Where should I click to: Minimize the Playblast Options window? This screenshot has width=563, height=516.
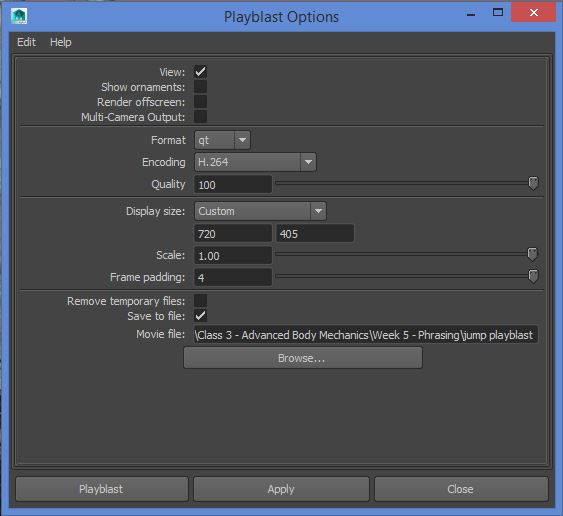(471, 15)
